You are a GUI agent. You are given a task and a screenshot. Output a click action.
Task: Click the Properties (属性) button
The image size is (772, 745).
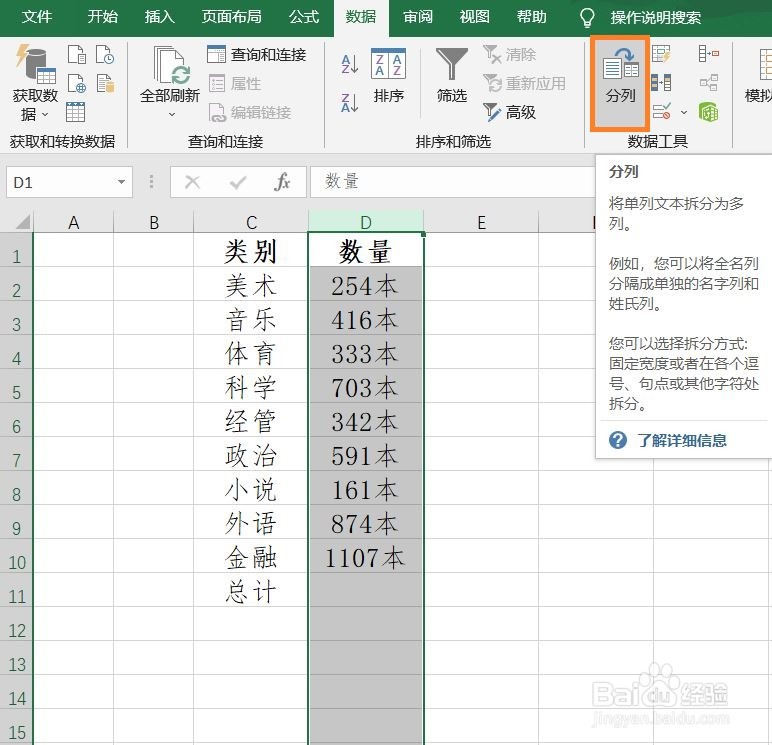(235, 84)
